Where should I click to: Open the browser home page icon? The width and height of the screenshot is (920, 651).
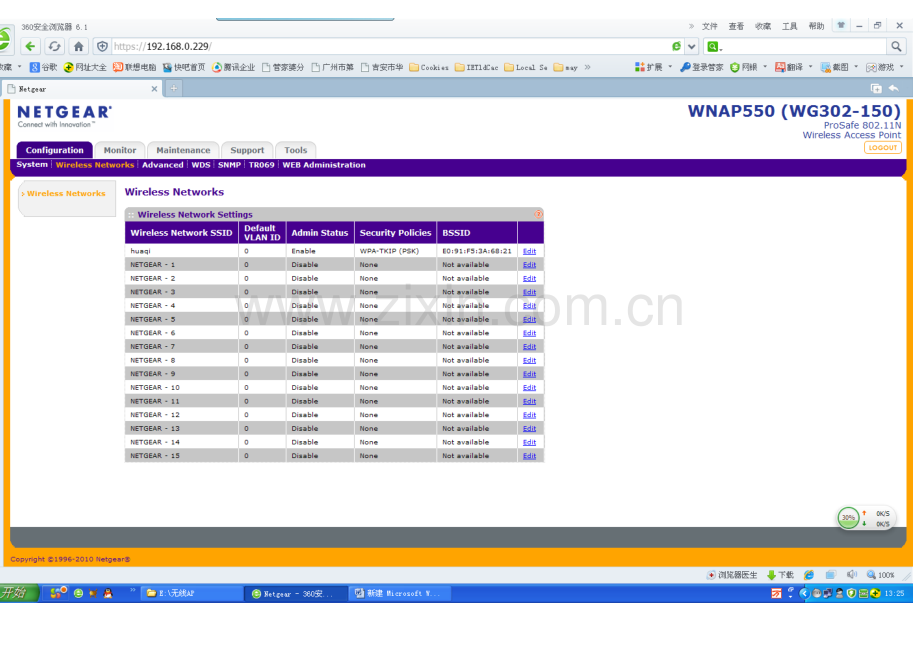[x=79, y=46]
